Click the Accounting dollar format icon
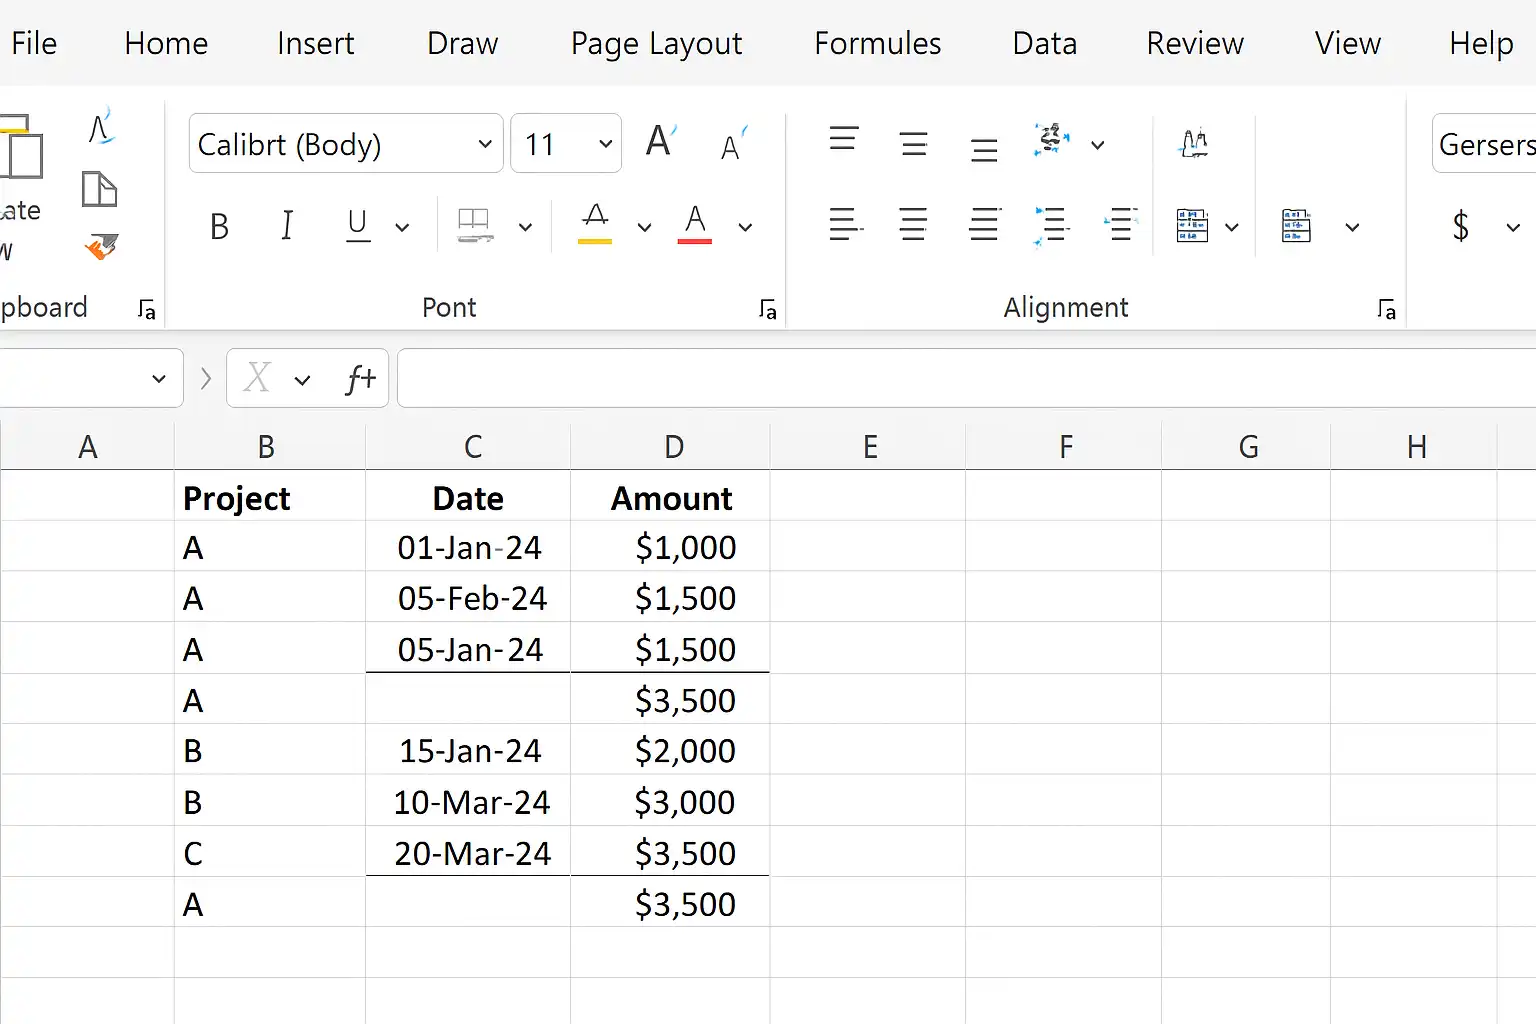 pos(1460,226)
